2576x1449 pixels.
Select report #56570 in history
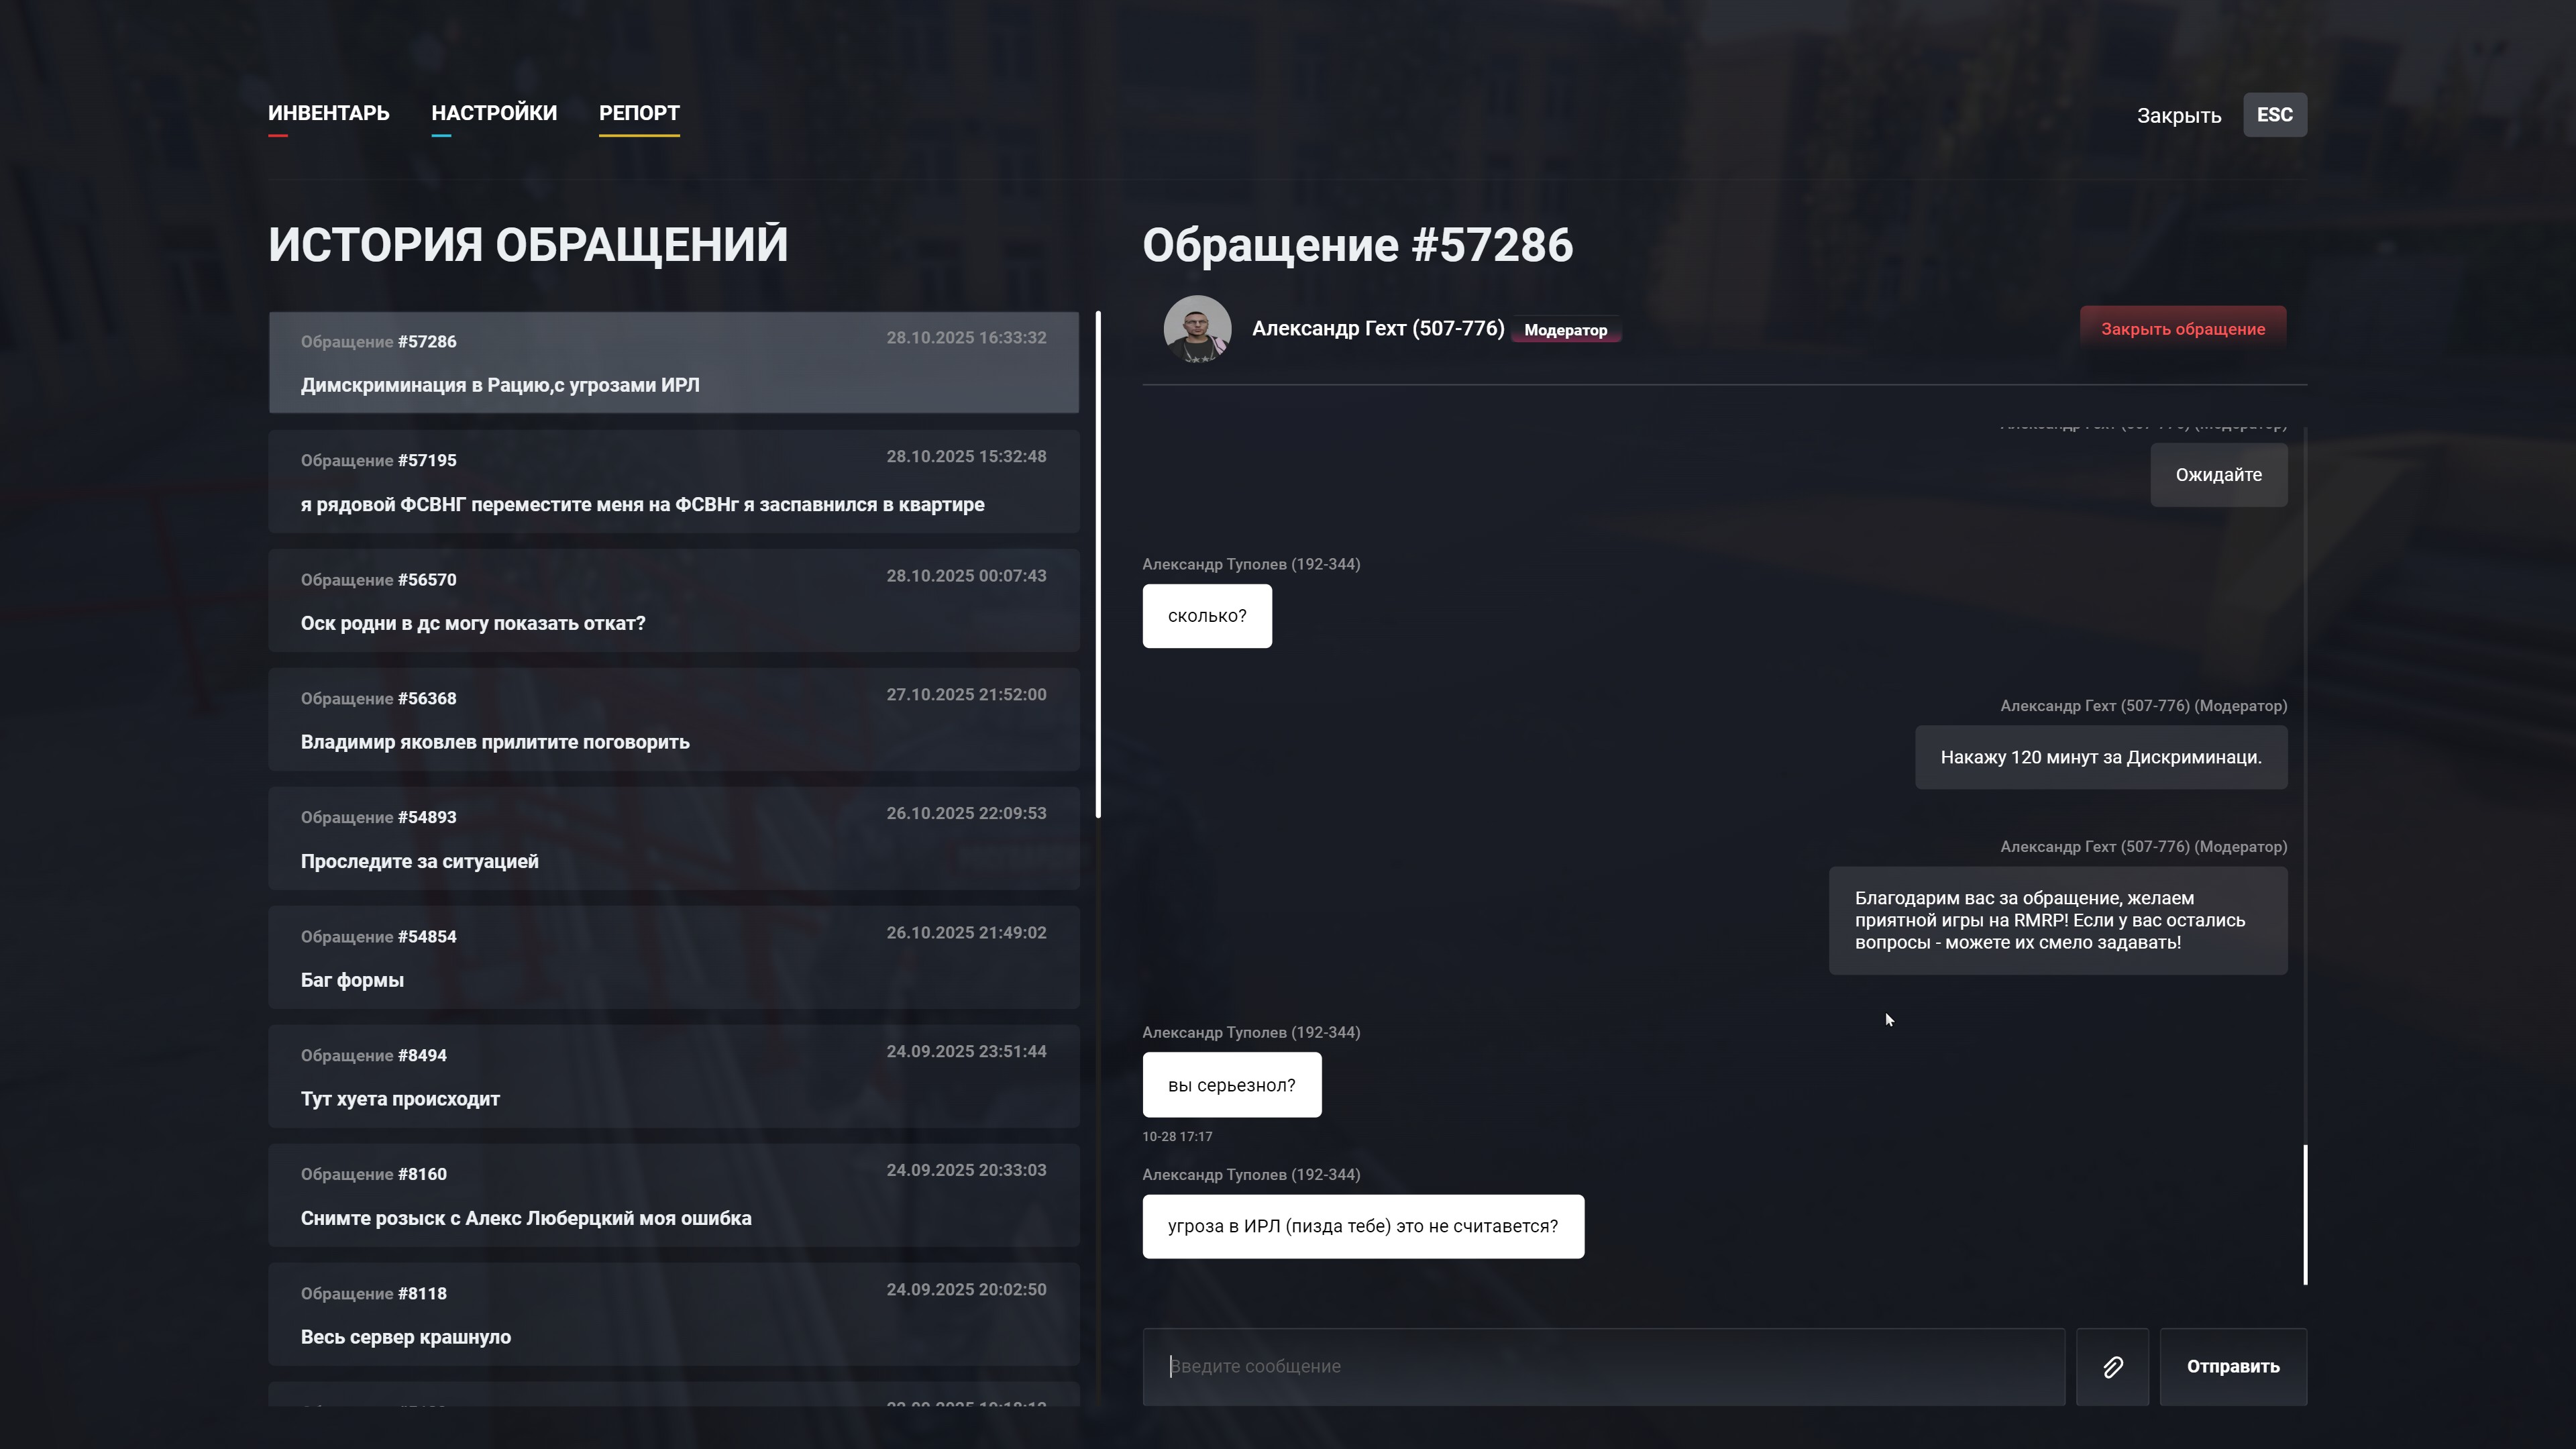click(673, 600)
